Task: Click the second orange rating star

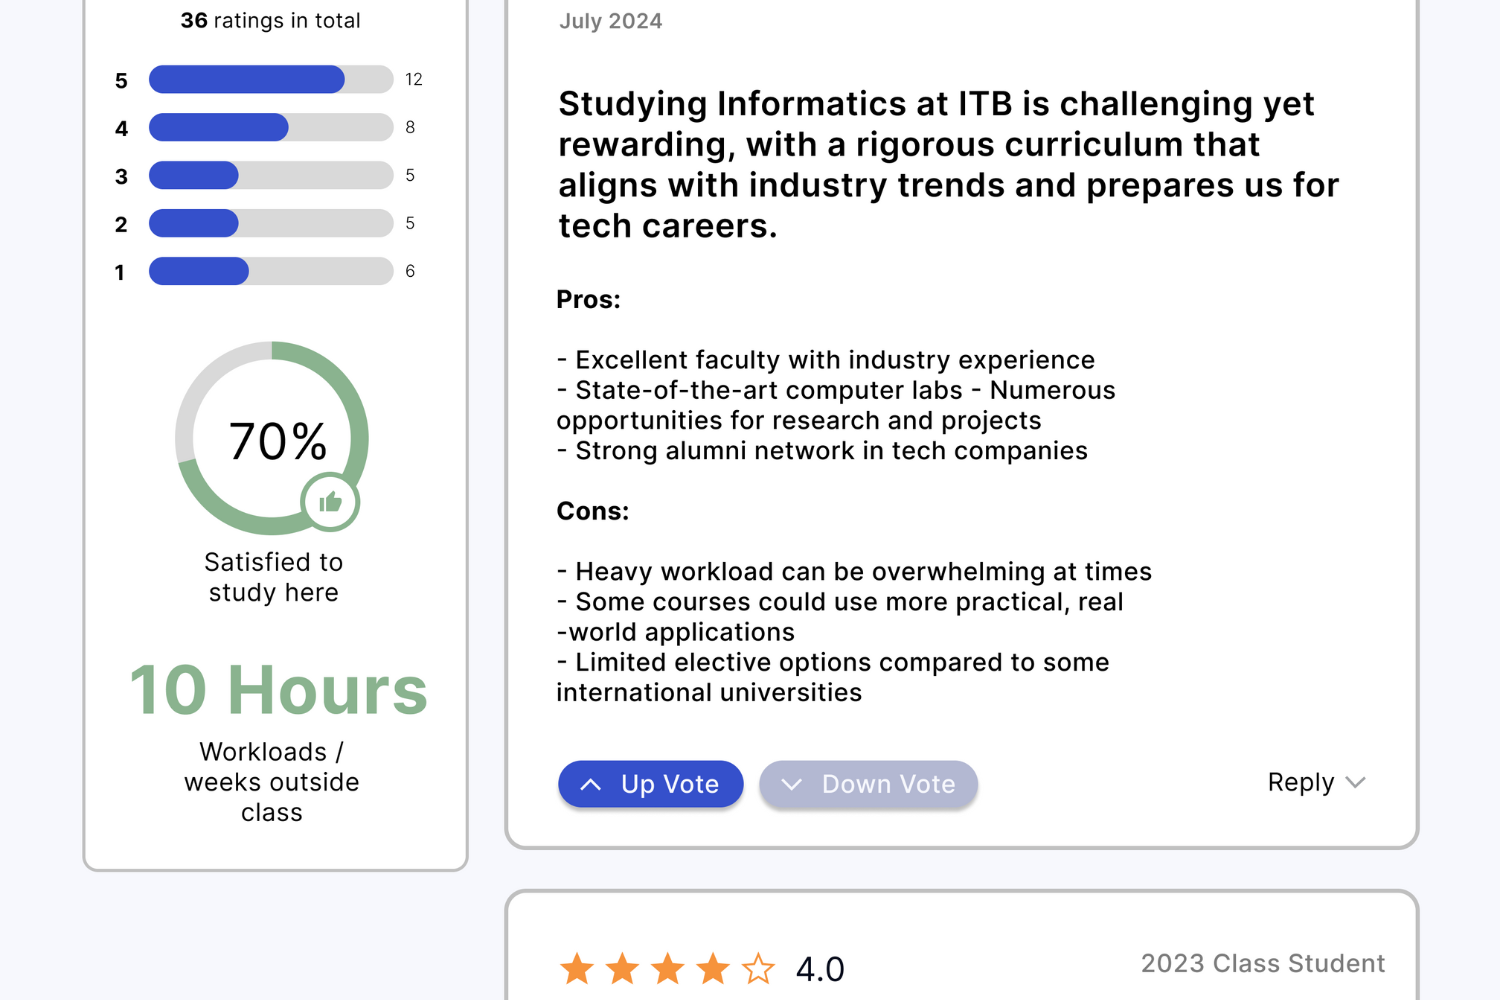Action: pyautogui.click(x=622, y=968)
